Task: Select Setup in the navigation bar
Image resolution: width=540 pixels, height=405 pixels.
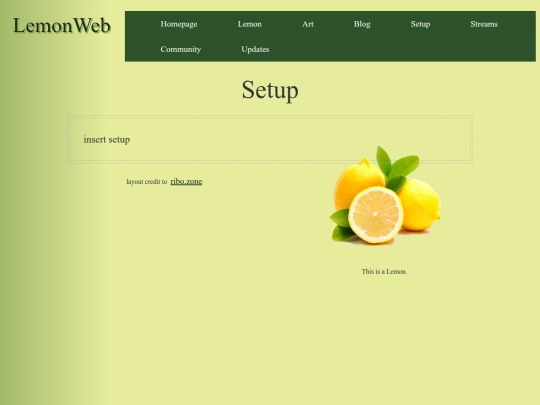Action: pyautogui.click(x=420, y=24)
